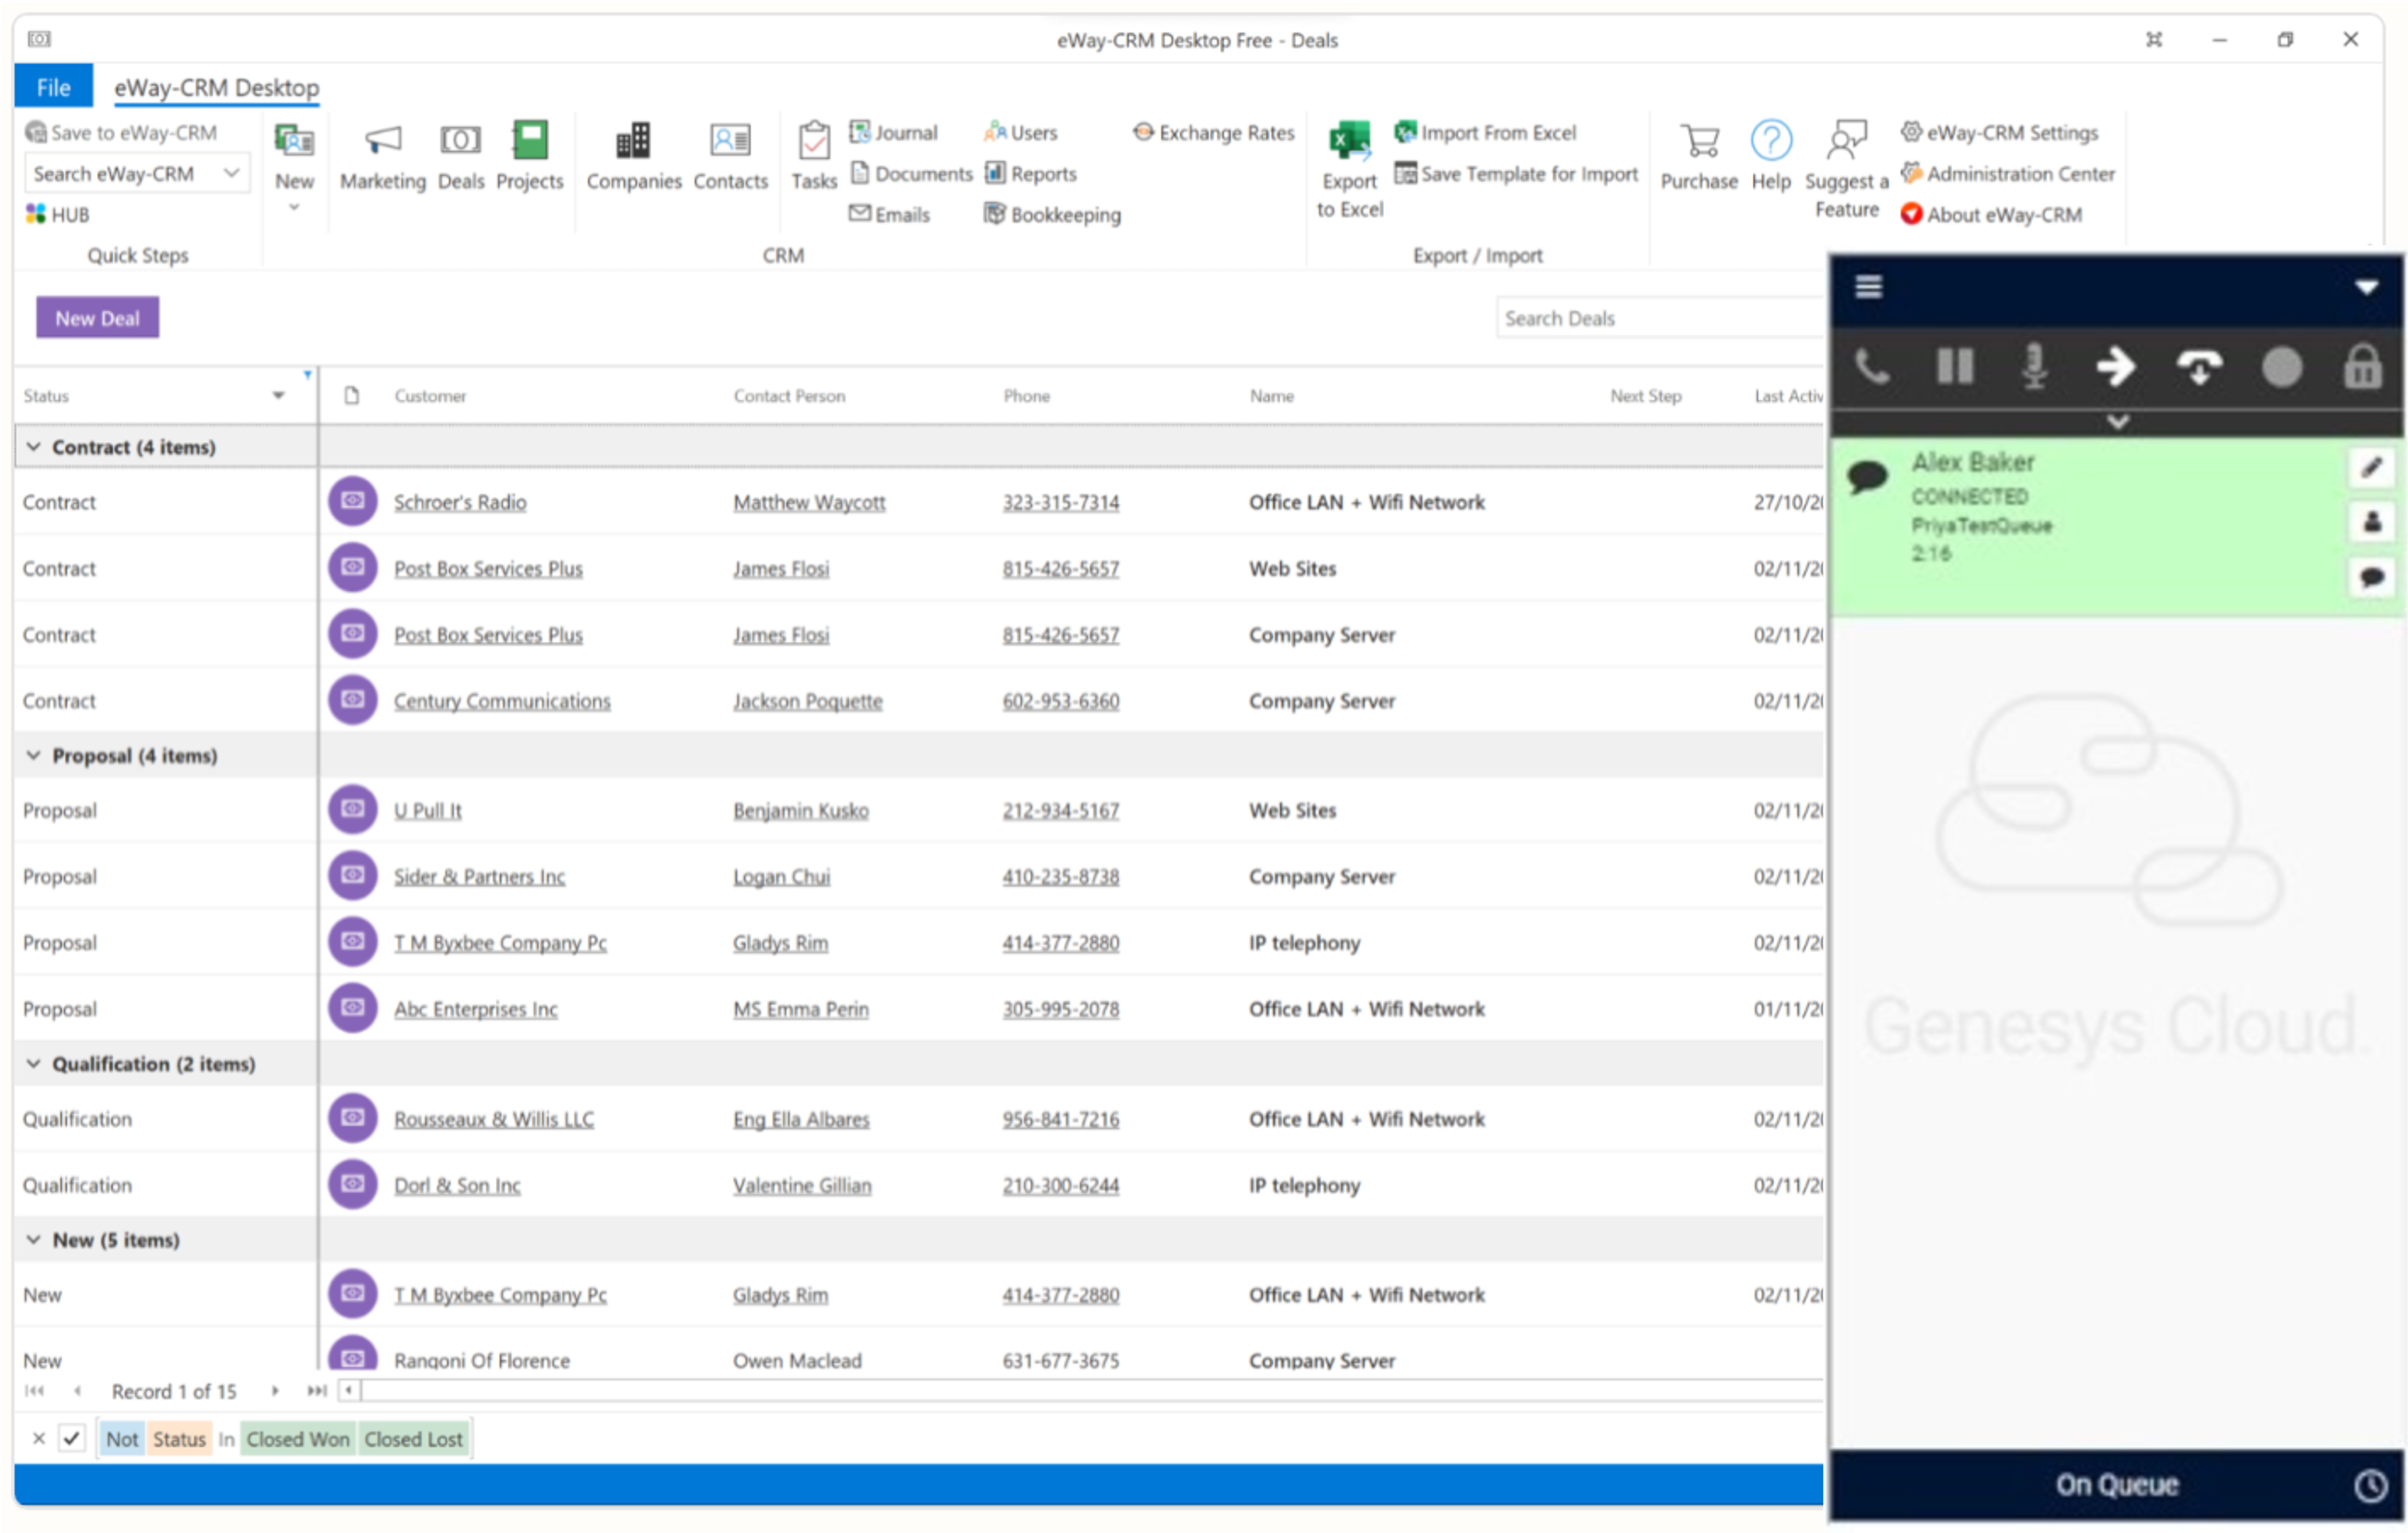The height and width of the screenshot is (1533, 2408).
Task: Toggle the Genesys record button
Action: tap(2281, 366)
